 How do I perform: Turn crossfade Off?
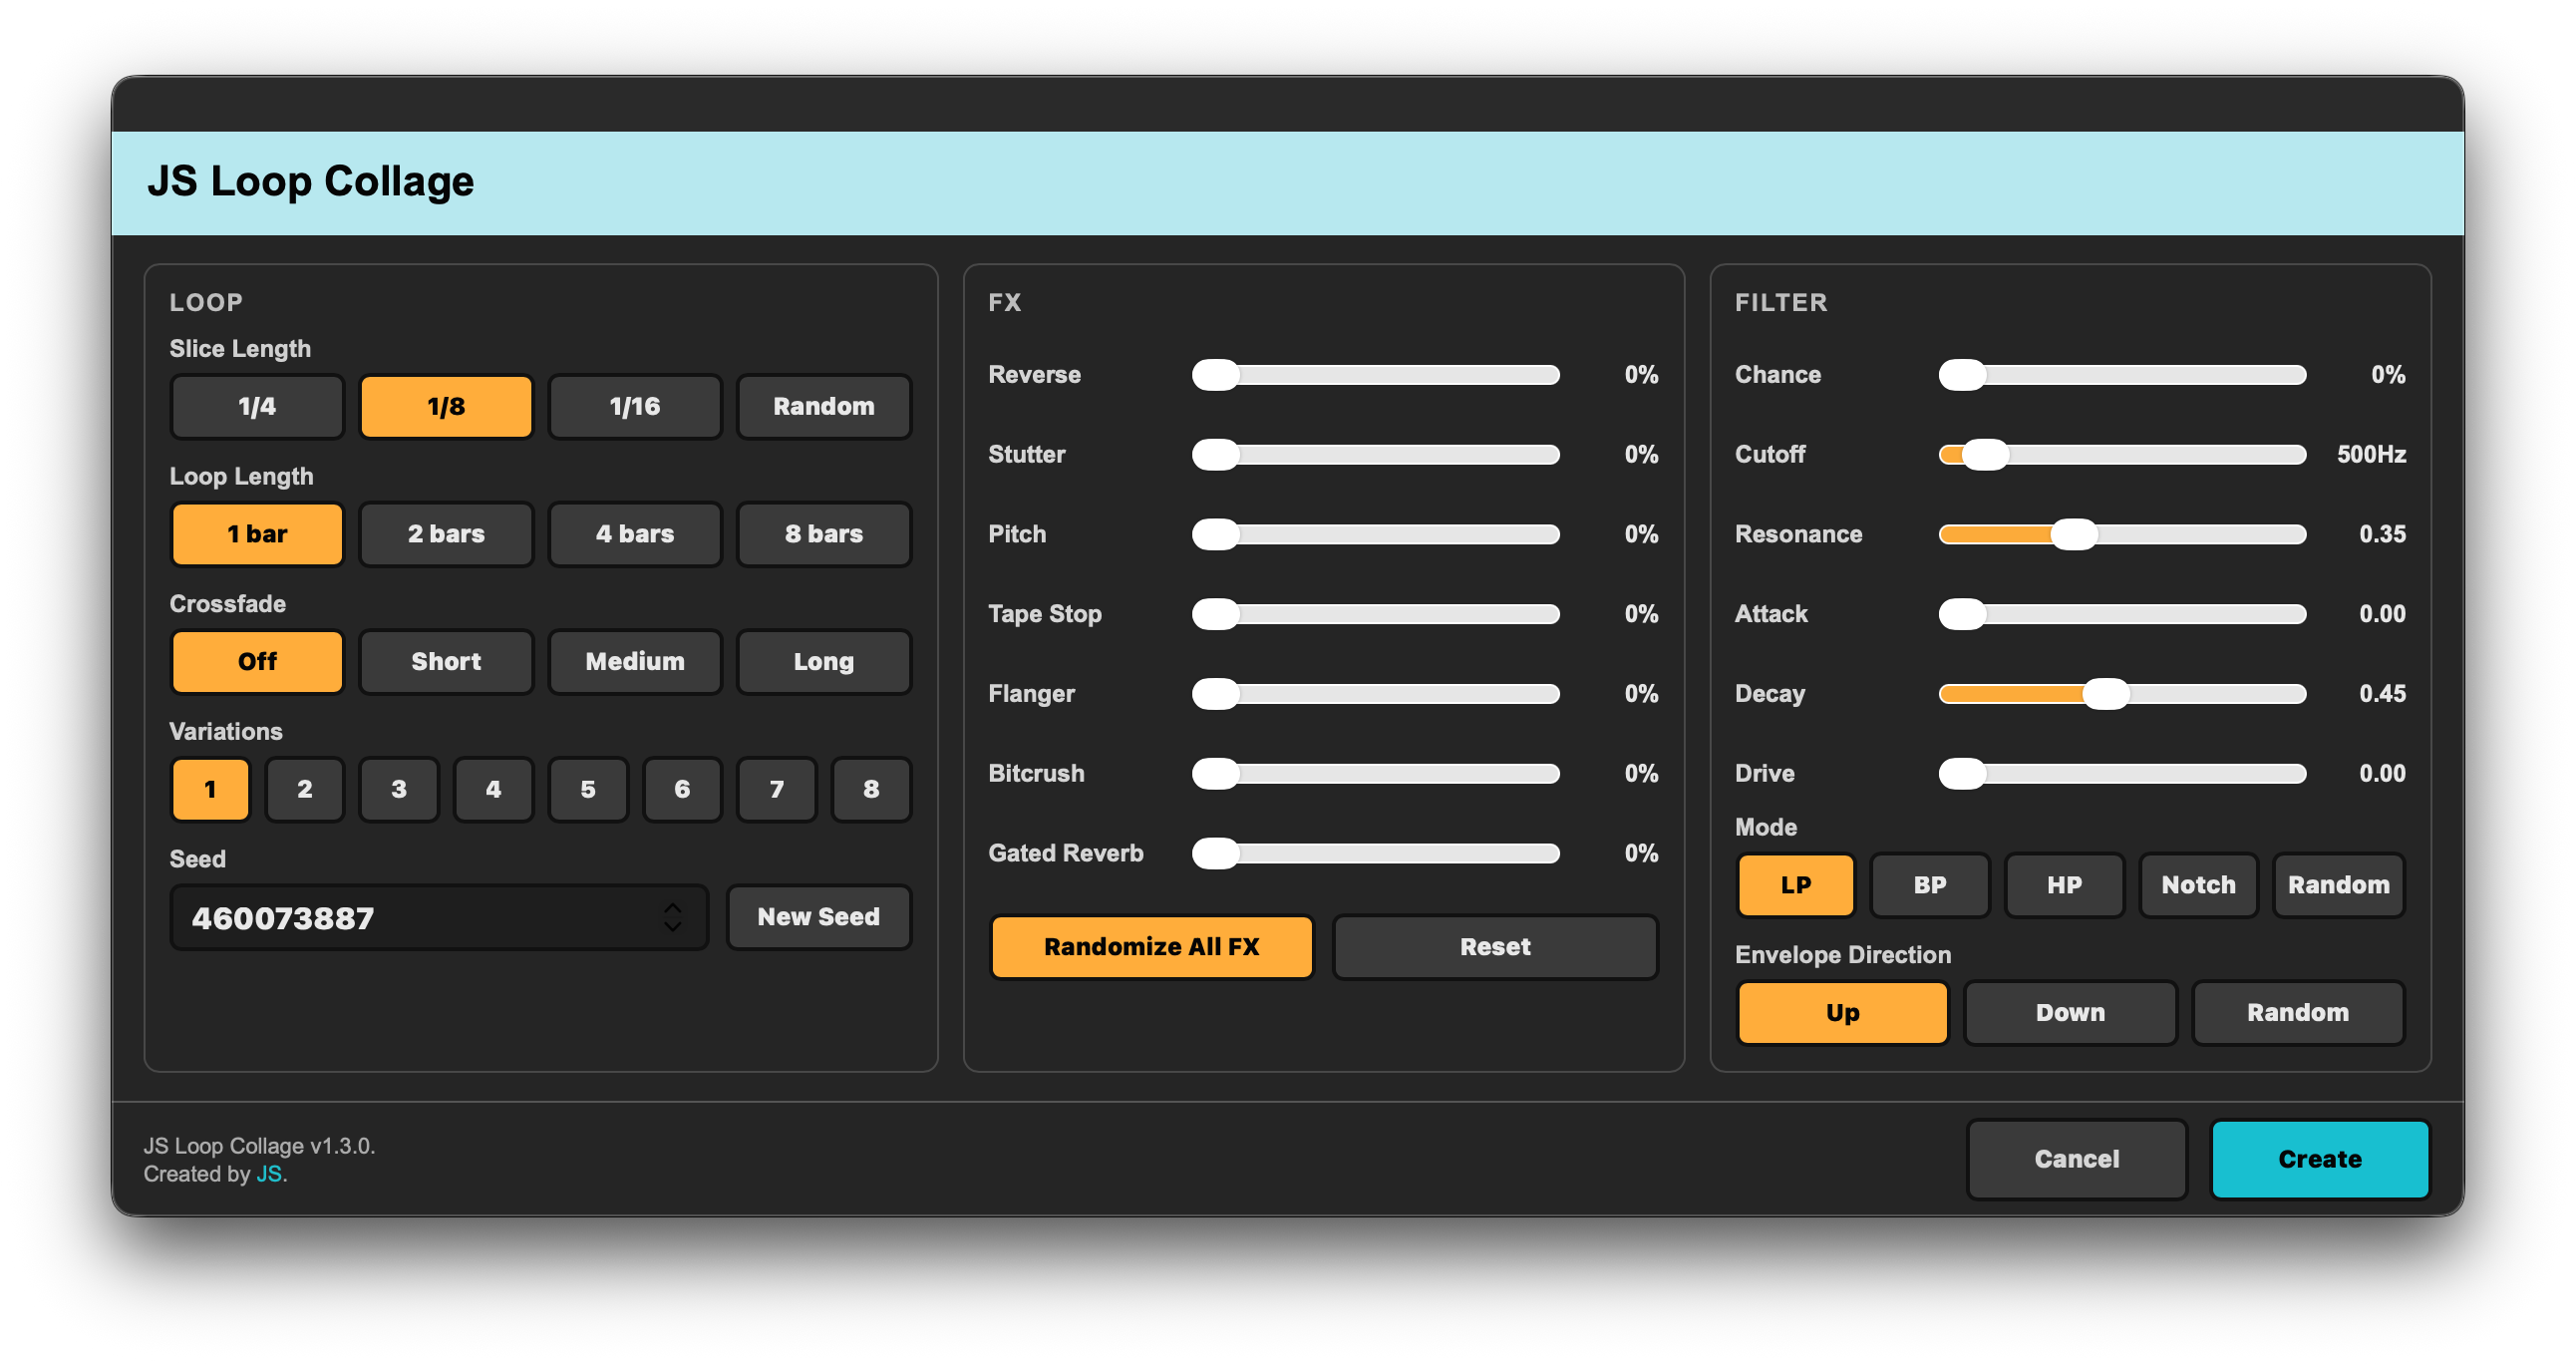click(x=257, y=661)
